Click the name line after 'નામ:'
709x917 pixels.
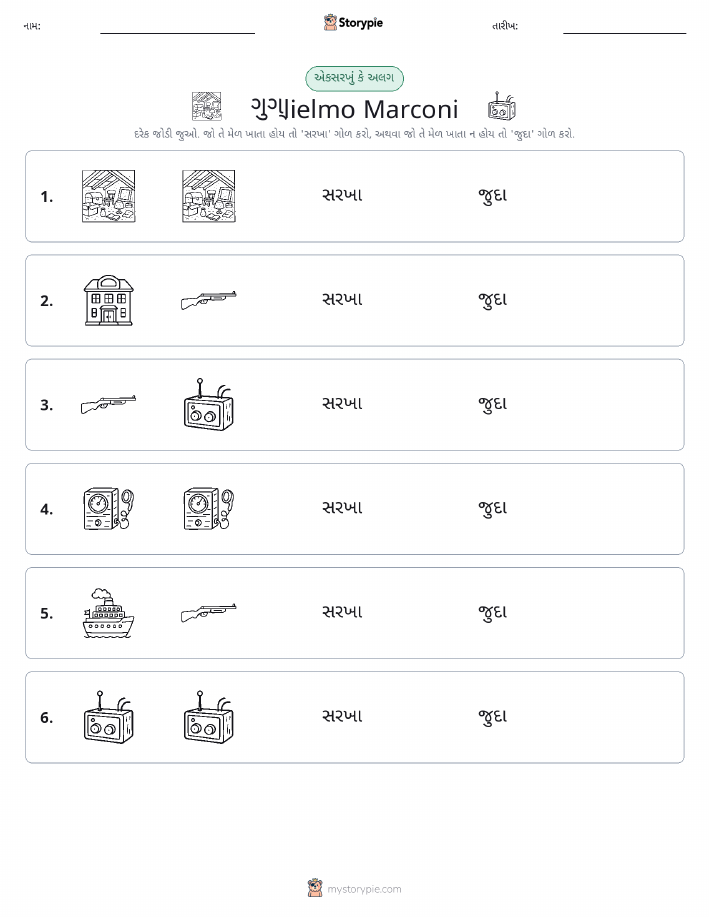(177, 29)
